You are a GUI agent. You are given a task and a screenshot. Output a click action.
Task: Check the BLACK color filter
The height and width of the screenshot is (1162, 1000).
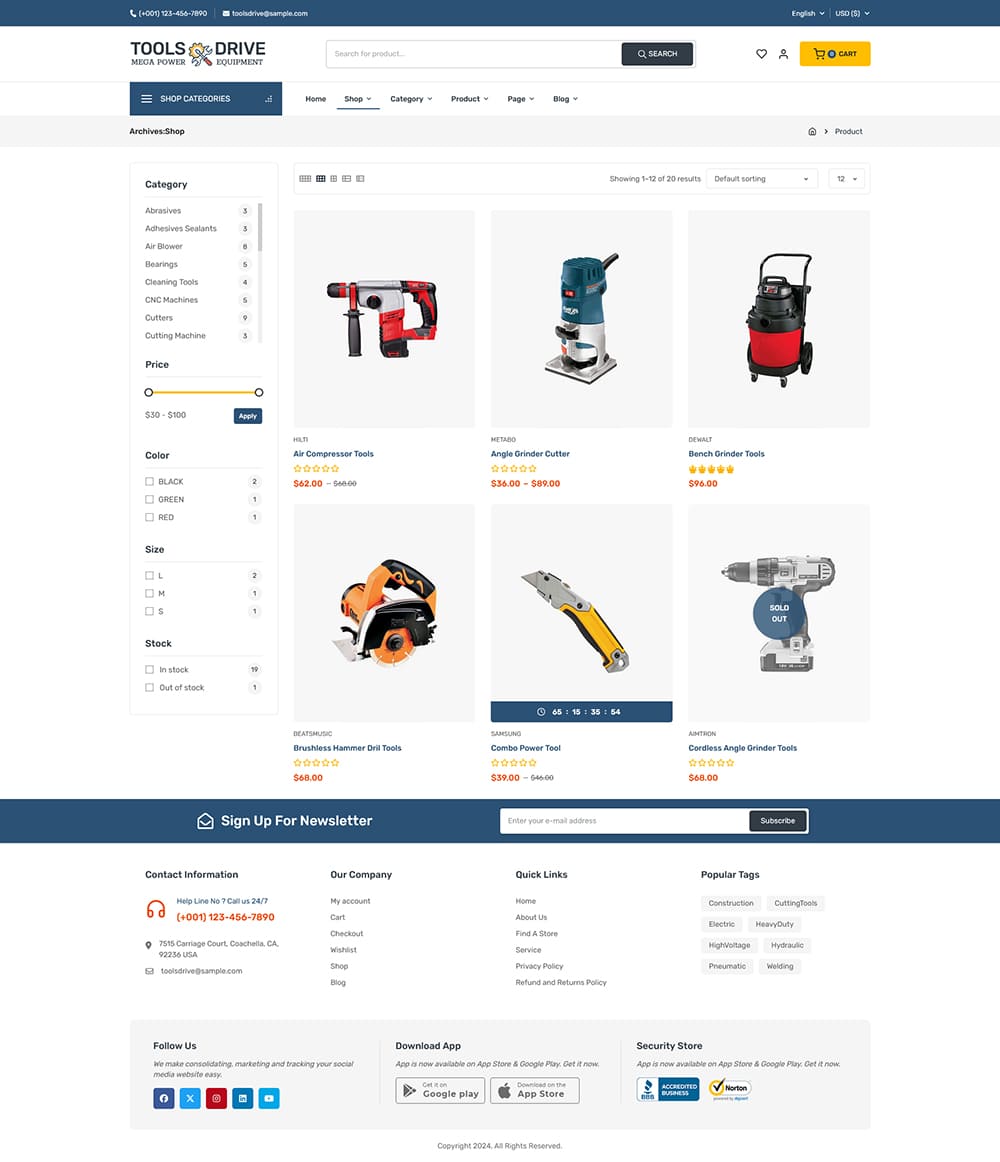tap(150, 482)
